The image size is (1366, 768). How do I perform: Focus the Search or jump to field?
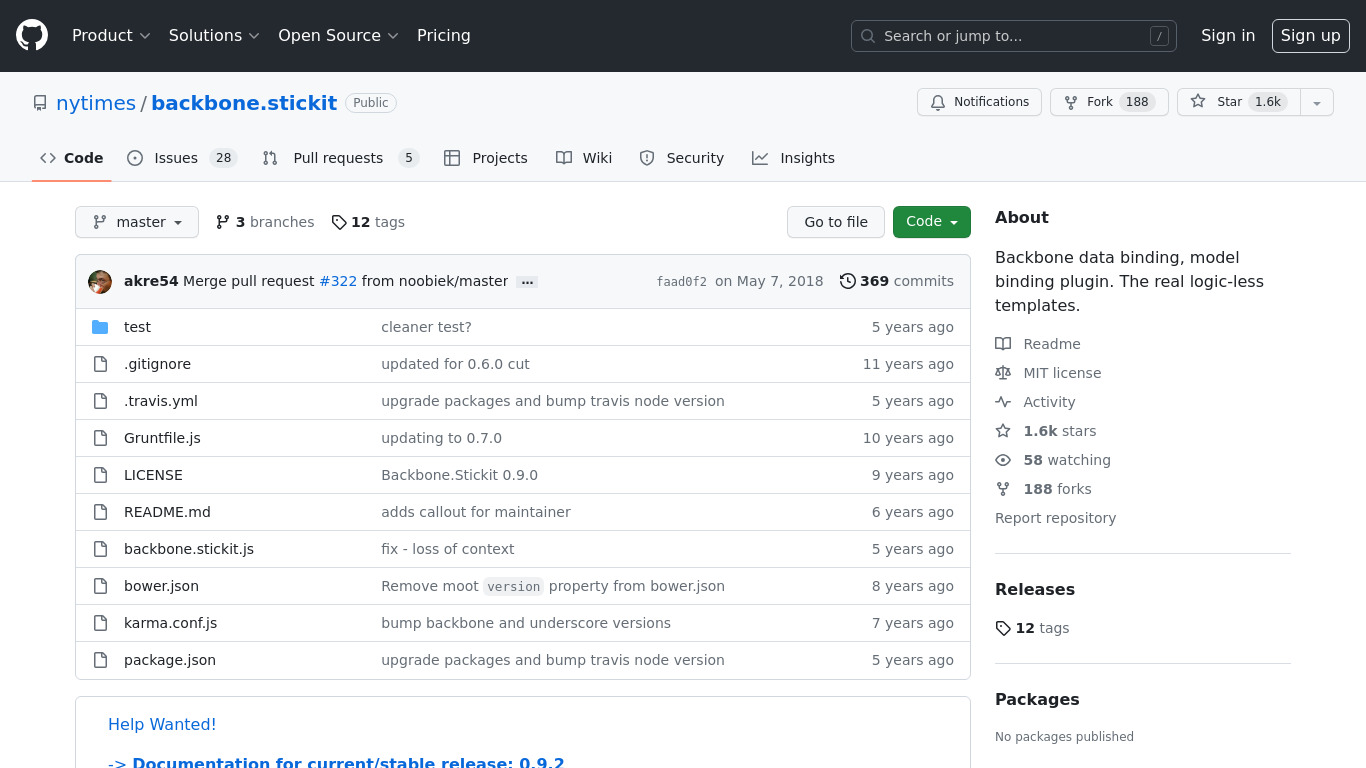pyautogui.click(x=1013, y=36)
